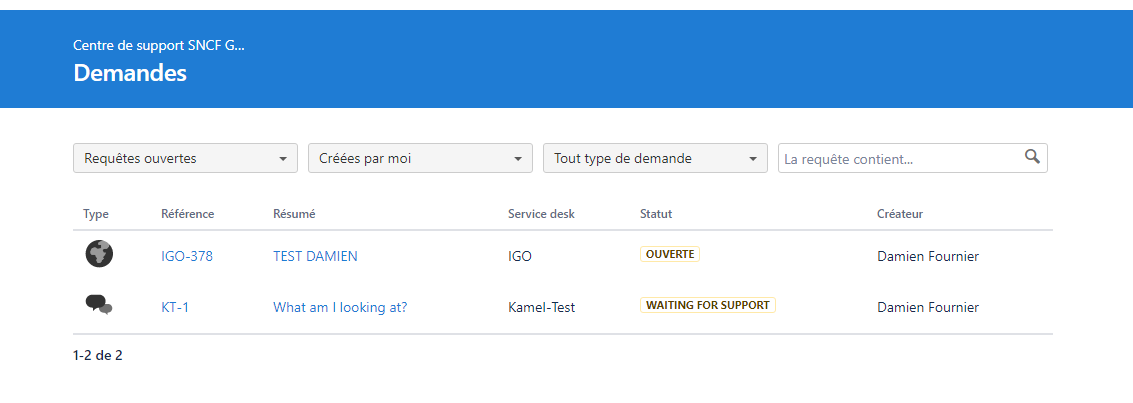This screenshot has height=403, width=1133.
Task: Click the 1-2 de 2 pagination text
Action: pos(98,355)
